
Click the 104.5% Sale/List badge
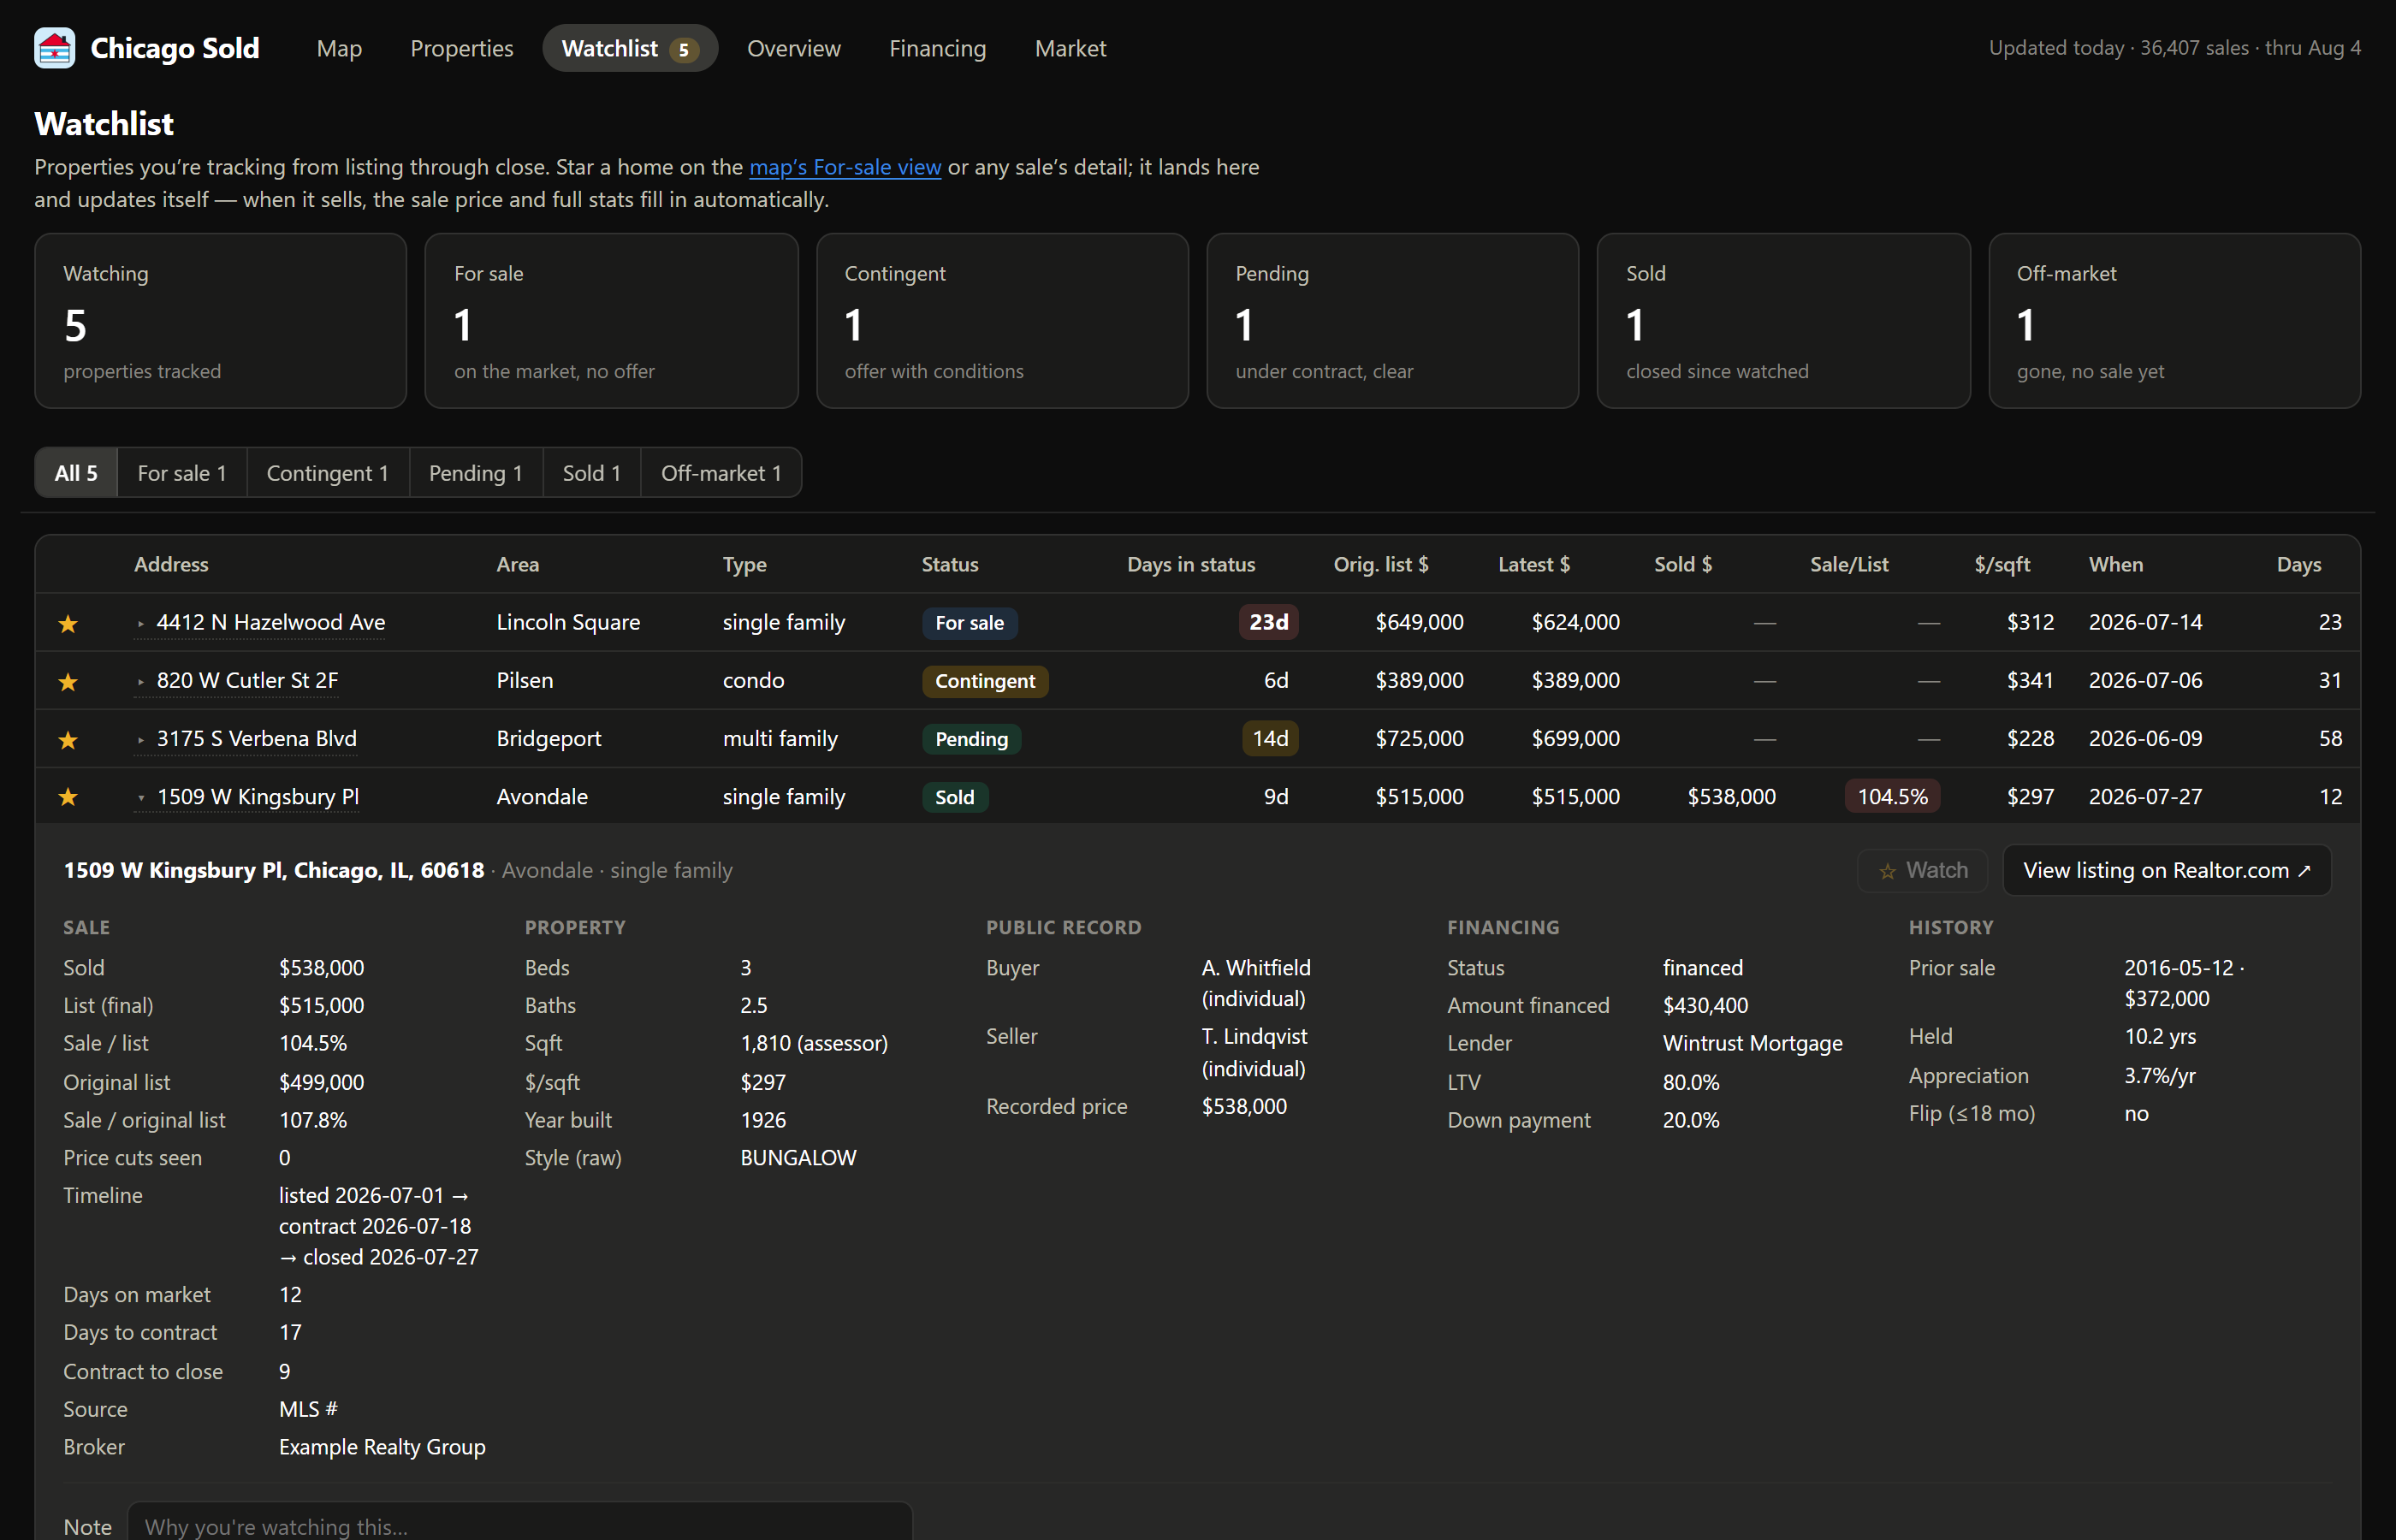click(1892, 797)
